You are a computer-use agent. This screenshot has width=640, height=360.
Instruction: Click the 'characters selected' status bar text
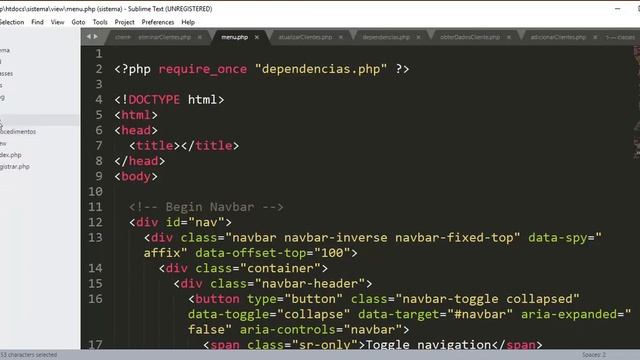point(29,355)
